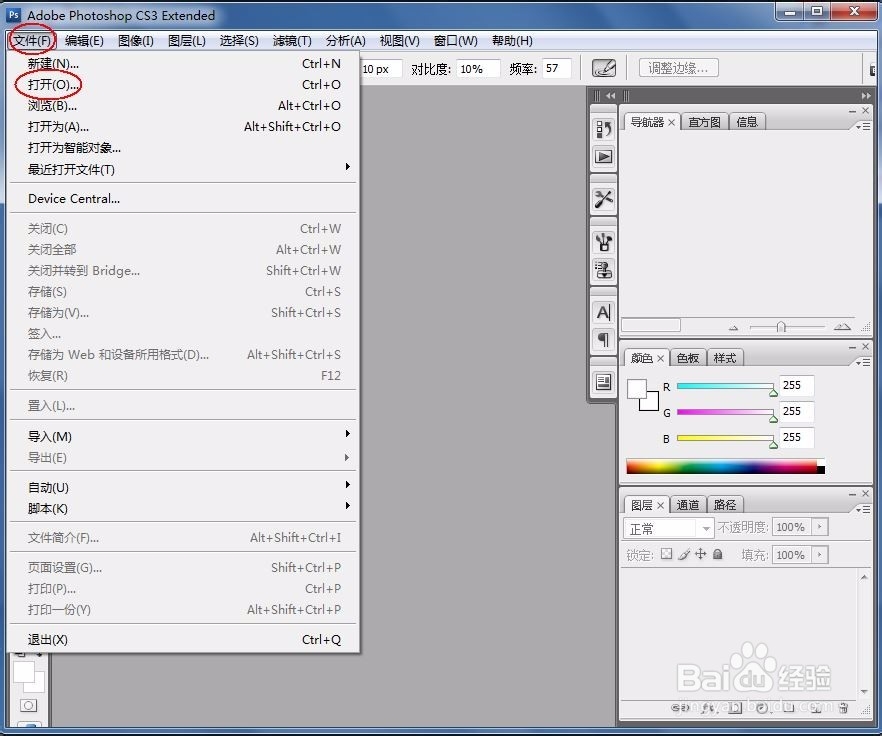Select Device Central... menu entry
The width and height of the screenshot is (882, 736).
point(183,198)
